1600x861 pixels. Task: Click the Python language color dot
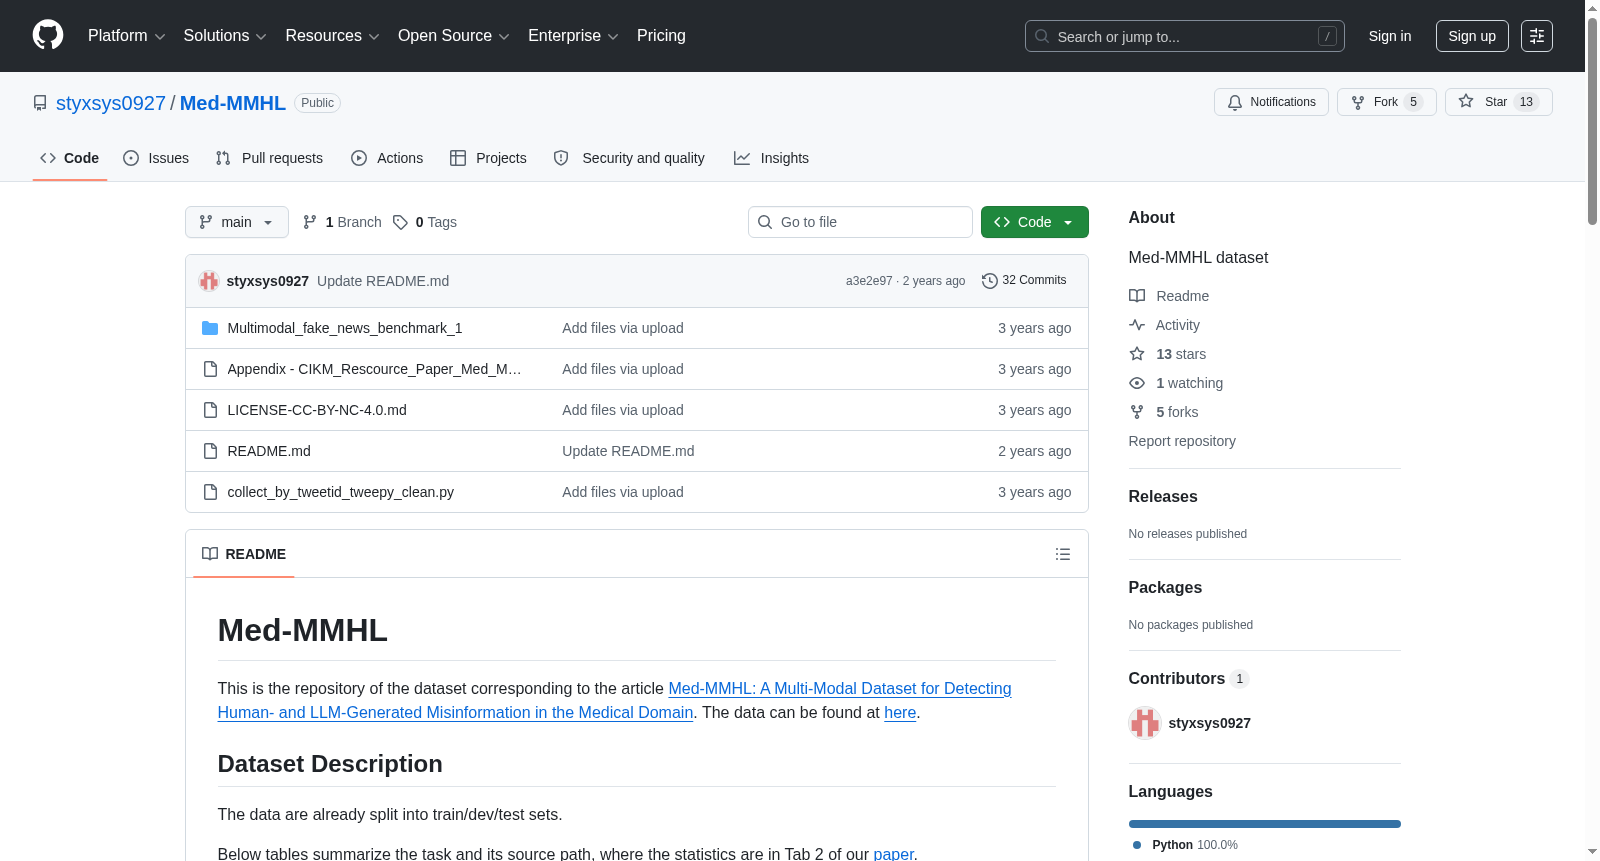click(1137, 845)
